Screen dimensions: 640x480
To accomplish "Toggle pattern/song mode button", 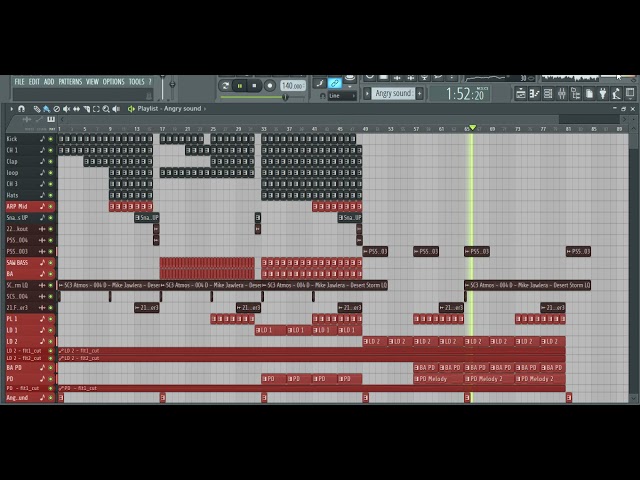I will pos(225,86).
